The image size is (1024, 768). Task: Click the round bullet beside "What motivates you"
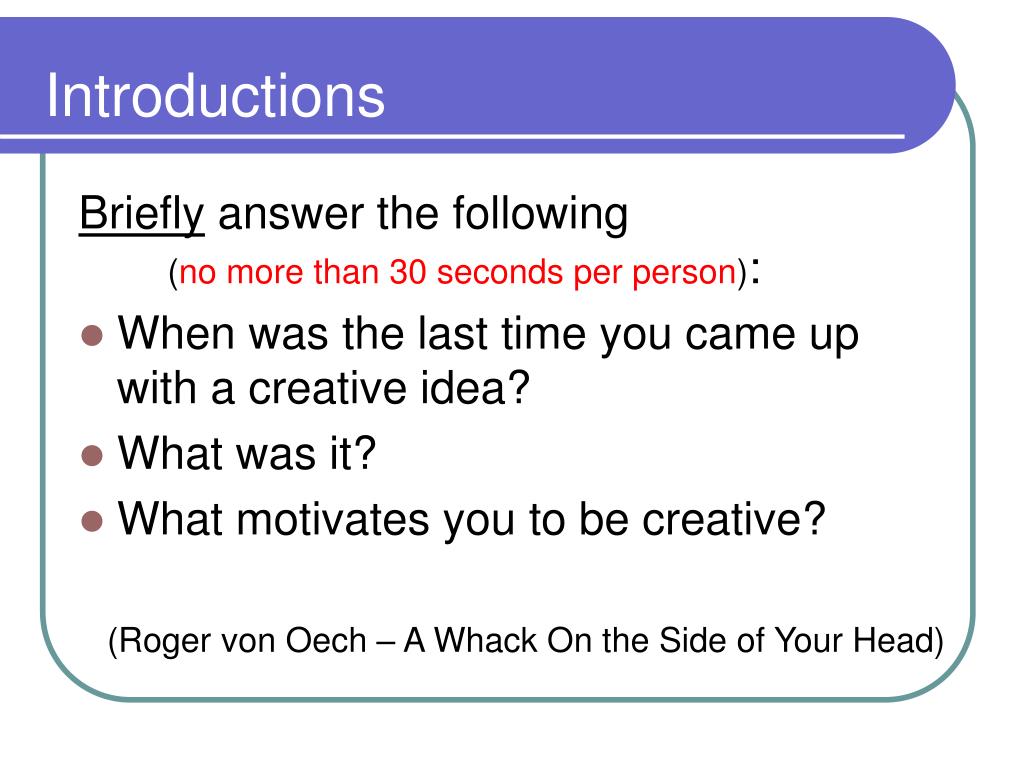coord(92,521)
